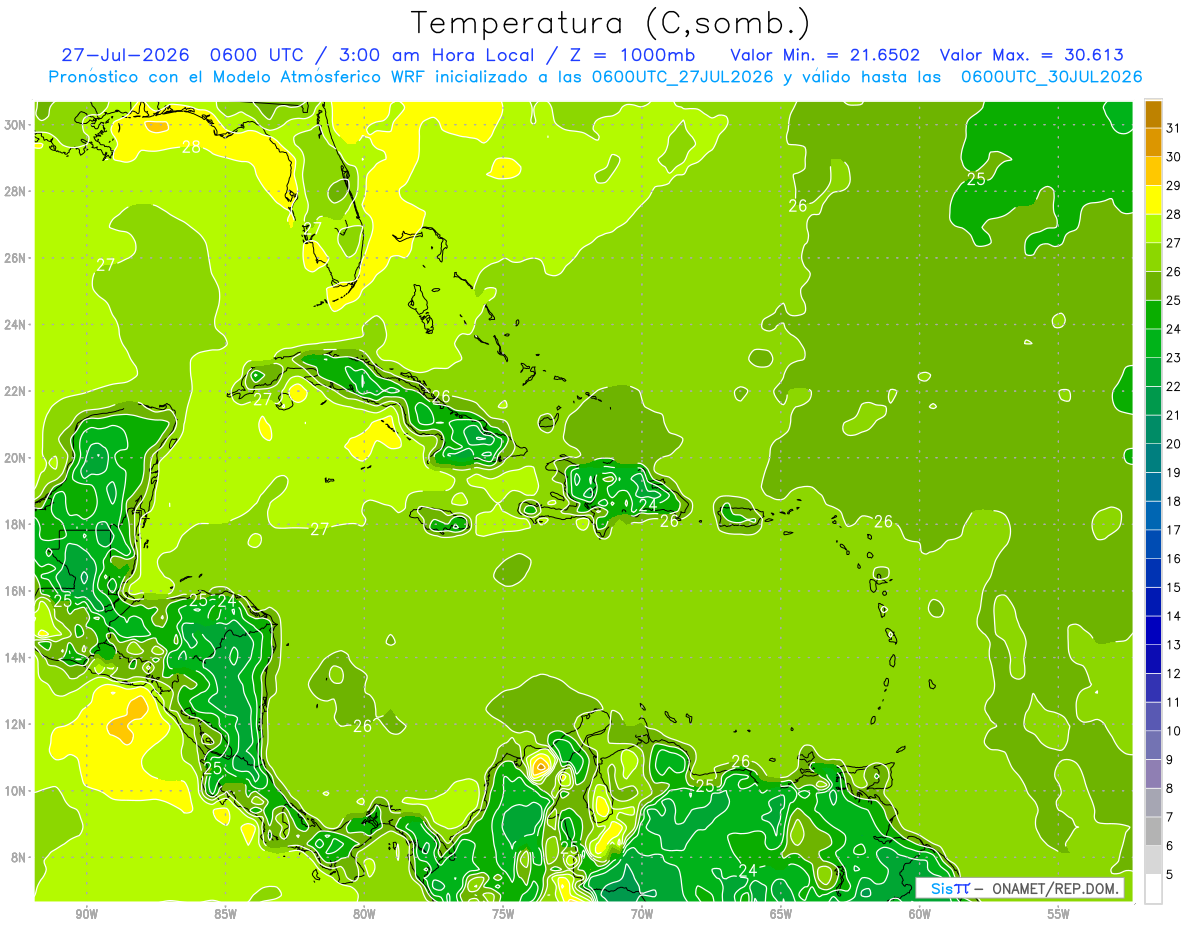Click the '85W' longitude axis label
The image size is (1200, 927).
pos(225,914)
